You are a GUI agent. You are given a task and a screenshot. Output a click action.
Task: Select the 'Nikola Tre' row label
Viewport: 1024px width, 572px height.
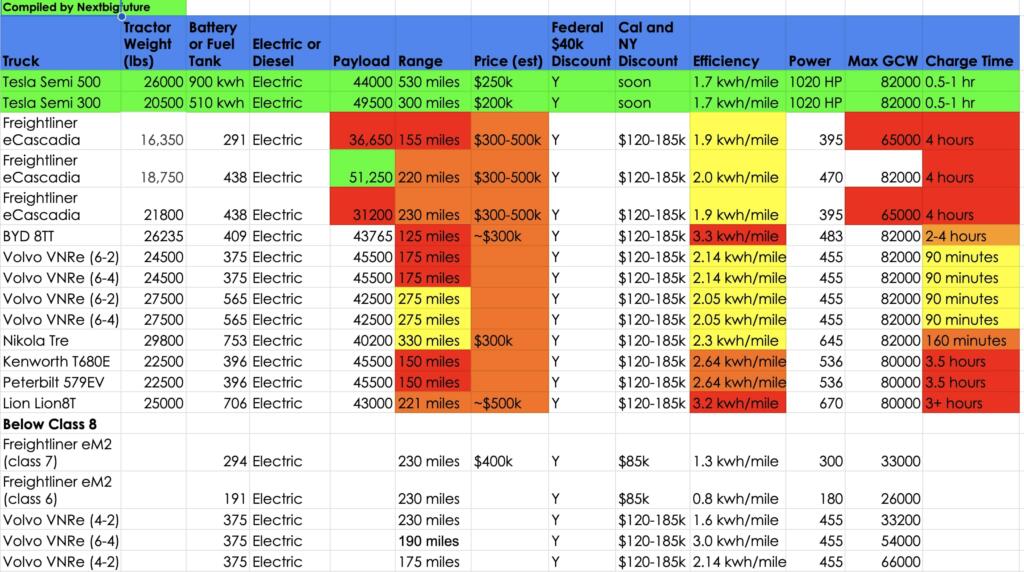click(38, 341)
